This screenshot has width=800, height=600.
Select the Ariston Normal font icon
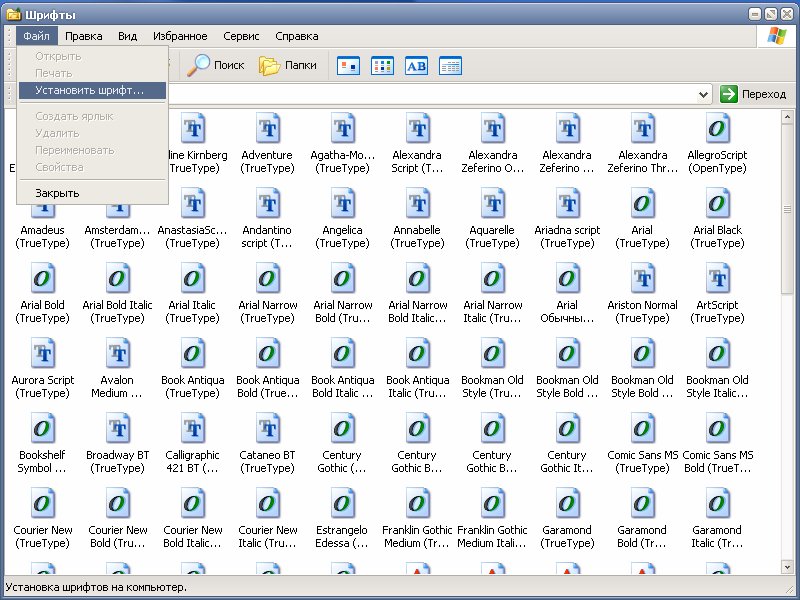coord(642,278)
